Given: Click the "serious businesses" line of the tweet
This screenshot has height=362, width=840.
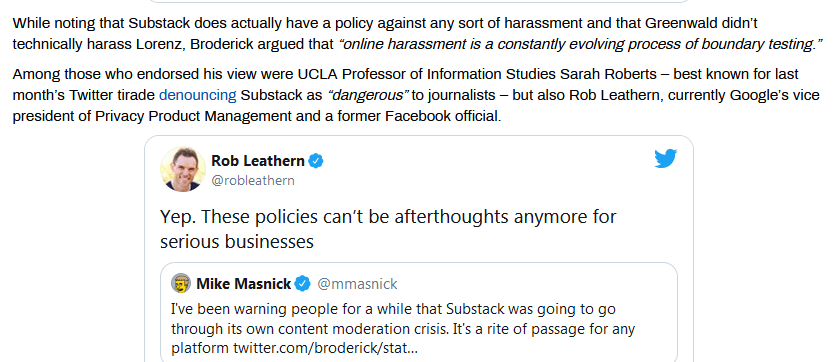Looking at the screenshot, I should (236, 242).
